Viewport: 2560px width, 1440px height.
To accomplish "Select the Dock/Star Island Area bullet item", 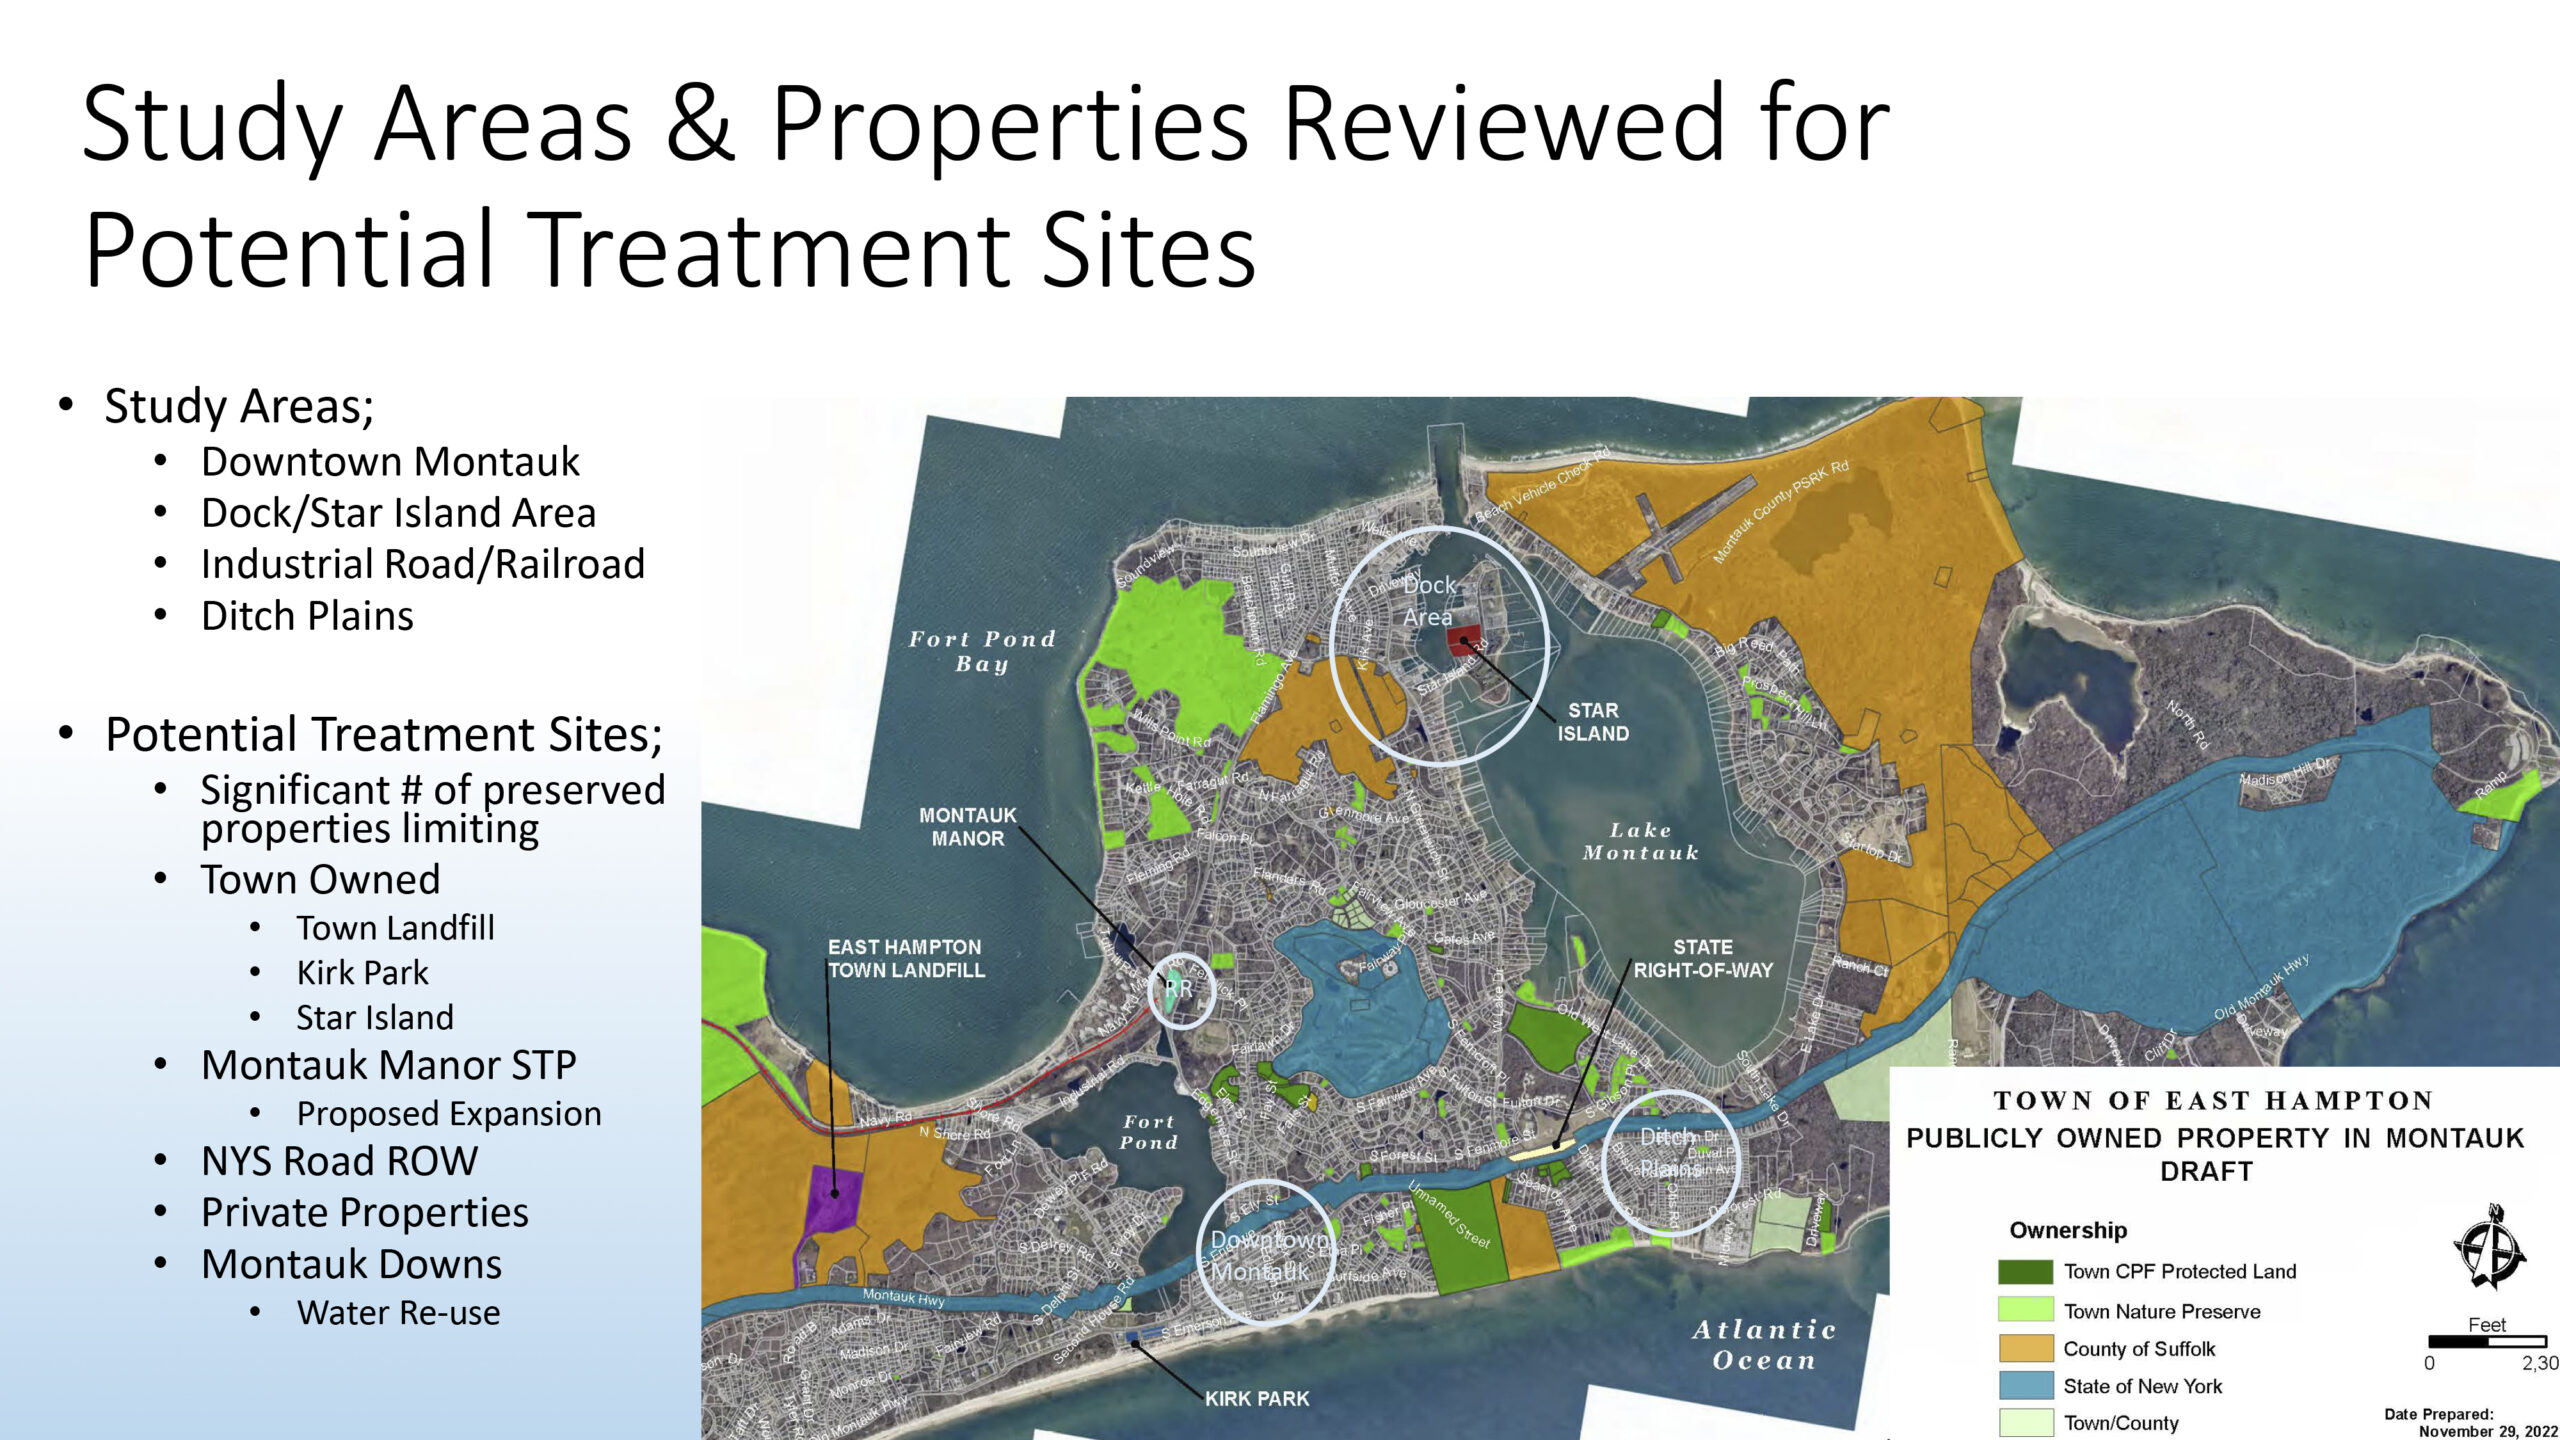I will (399, 512).
